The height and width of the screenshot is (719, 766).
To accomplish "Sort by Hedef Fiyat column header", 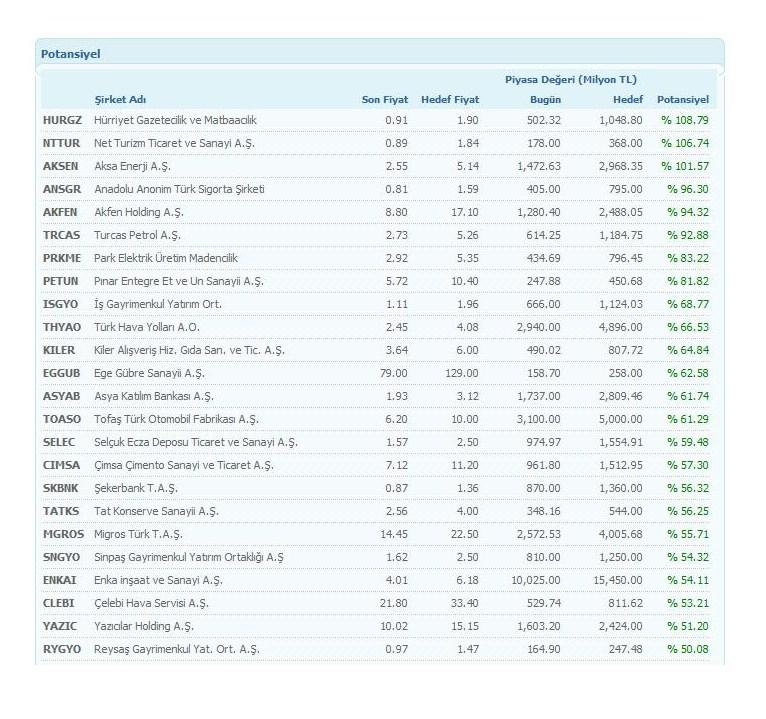I will coord(450,100).
